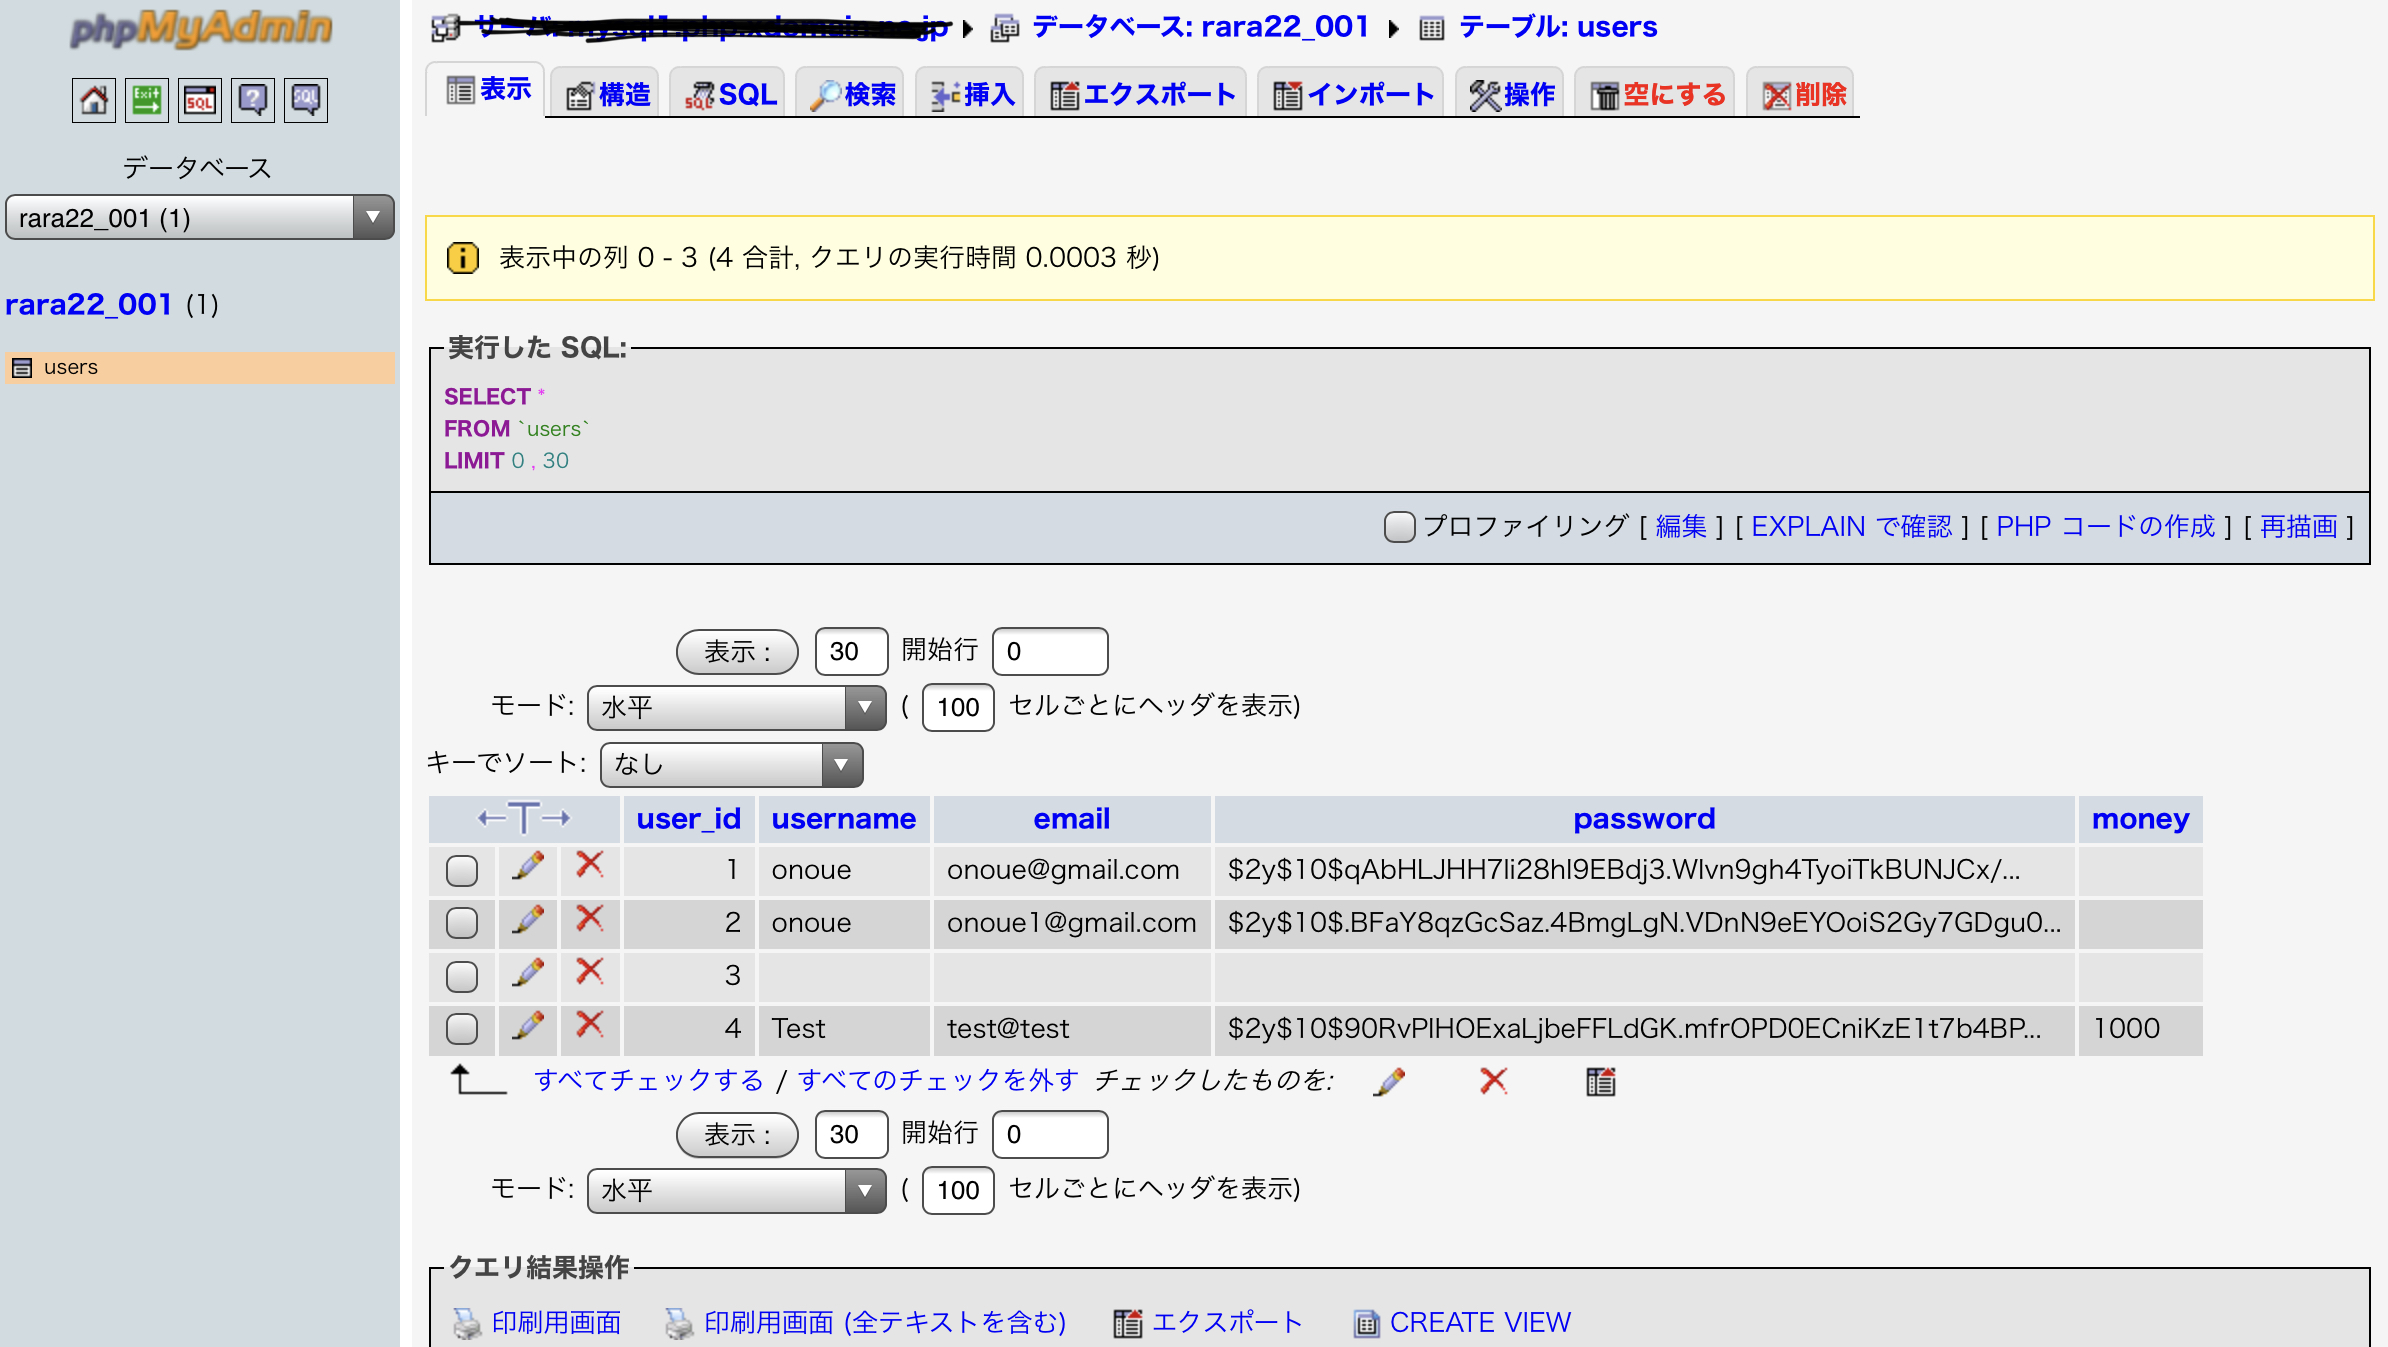The height and width of the screenshot is (1347, 2388).
Task: Delete the Test user row
Action: [590, 1024]
